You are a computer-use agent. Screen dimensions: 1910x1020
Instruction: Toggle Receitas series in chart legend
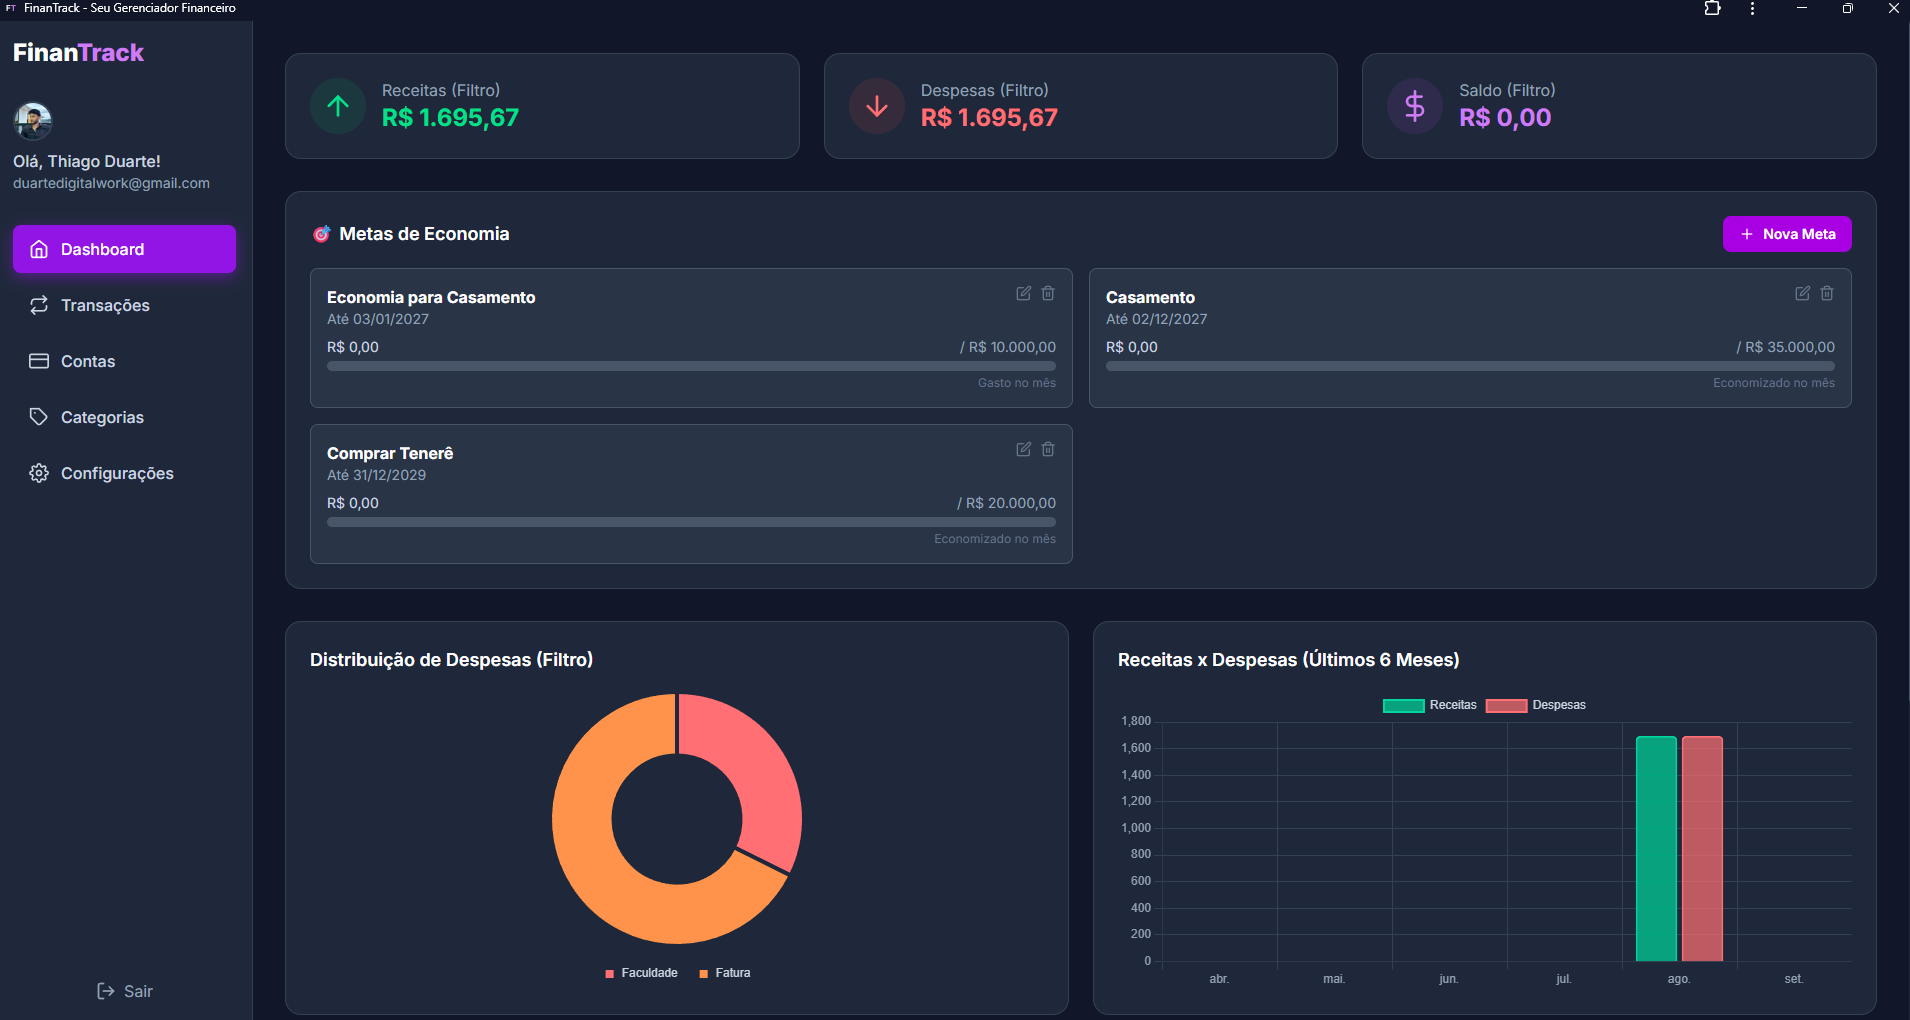[1429, 705]
